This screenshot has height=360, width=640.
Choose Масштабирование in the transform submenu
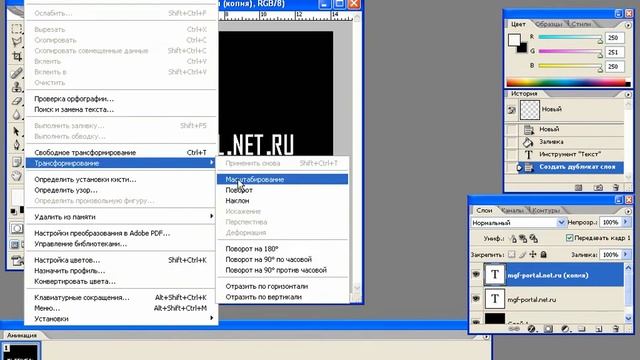[282, 179]
